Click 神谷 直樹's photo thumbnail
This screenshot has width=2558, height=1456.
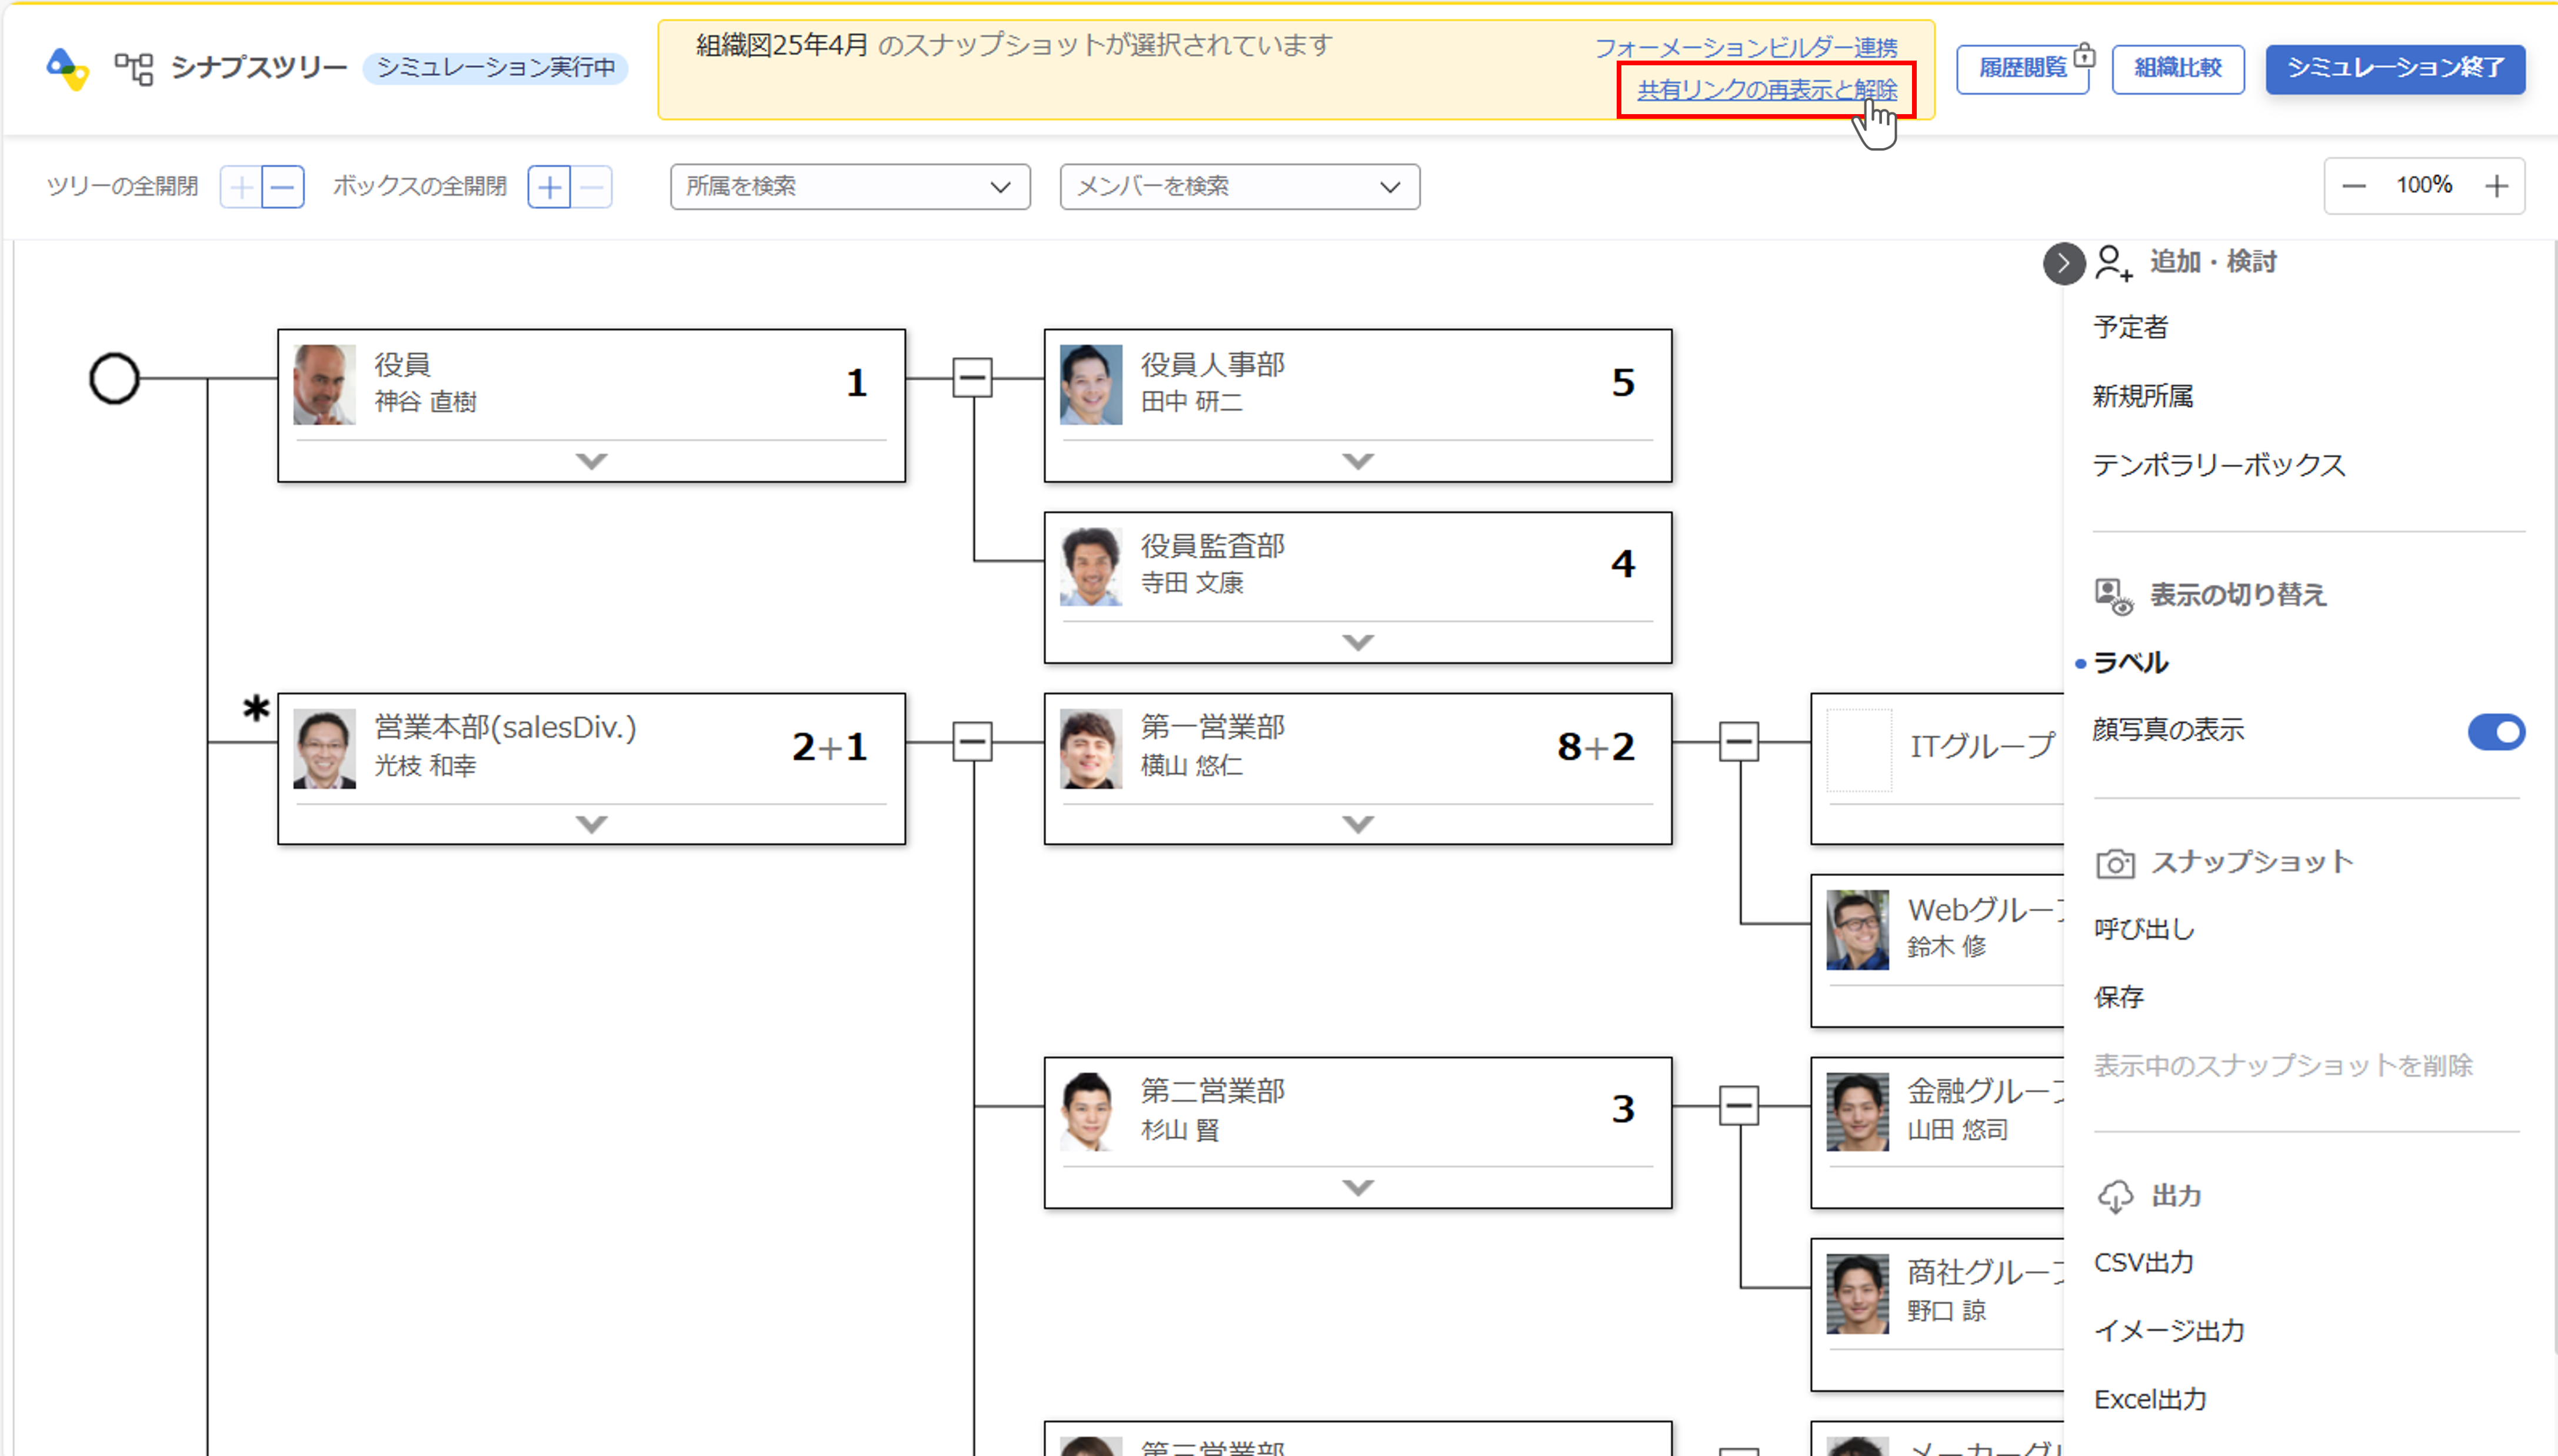pos(324,385)
